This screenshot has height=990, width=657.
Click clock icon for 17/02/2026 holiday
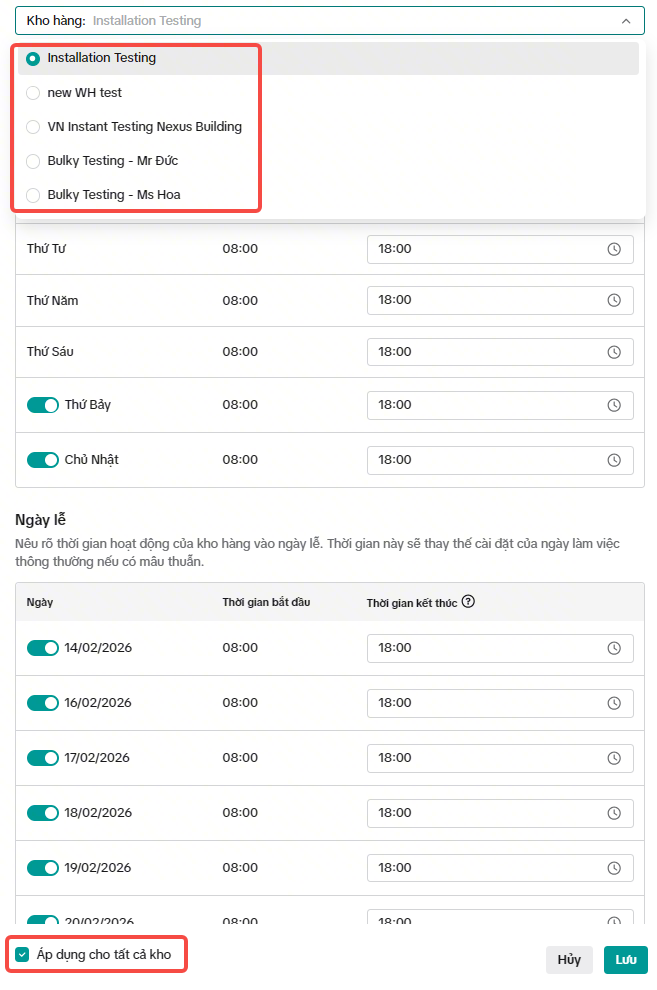pos(614,758)
